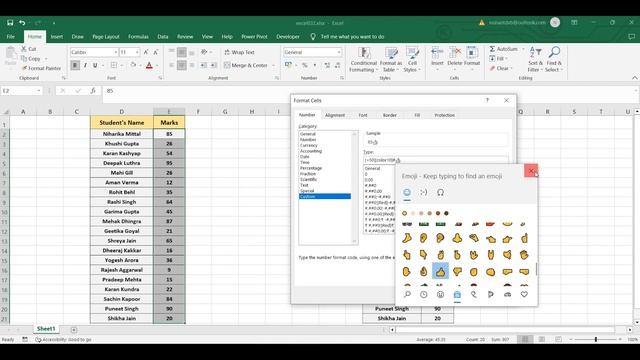The image size is (640, 360).
Task: Open Font tab in Format Cells dialog
Action: (x=363, y=115)
